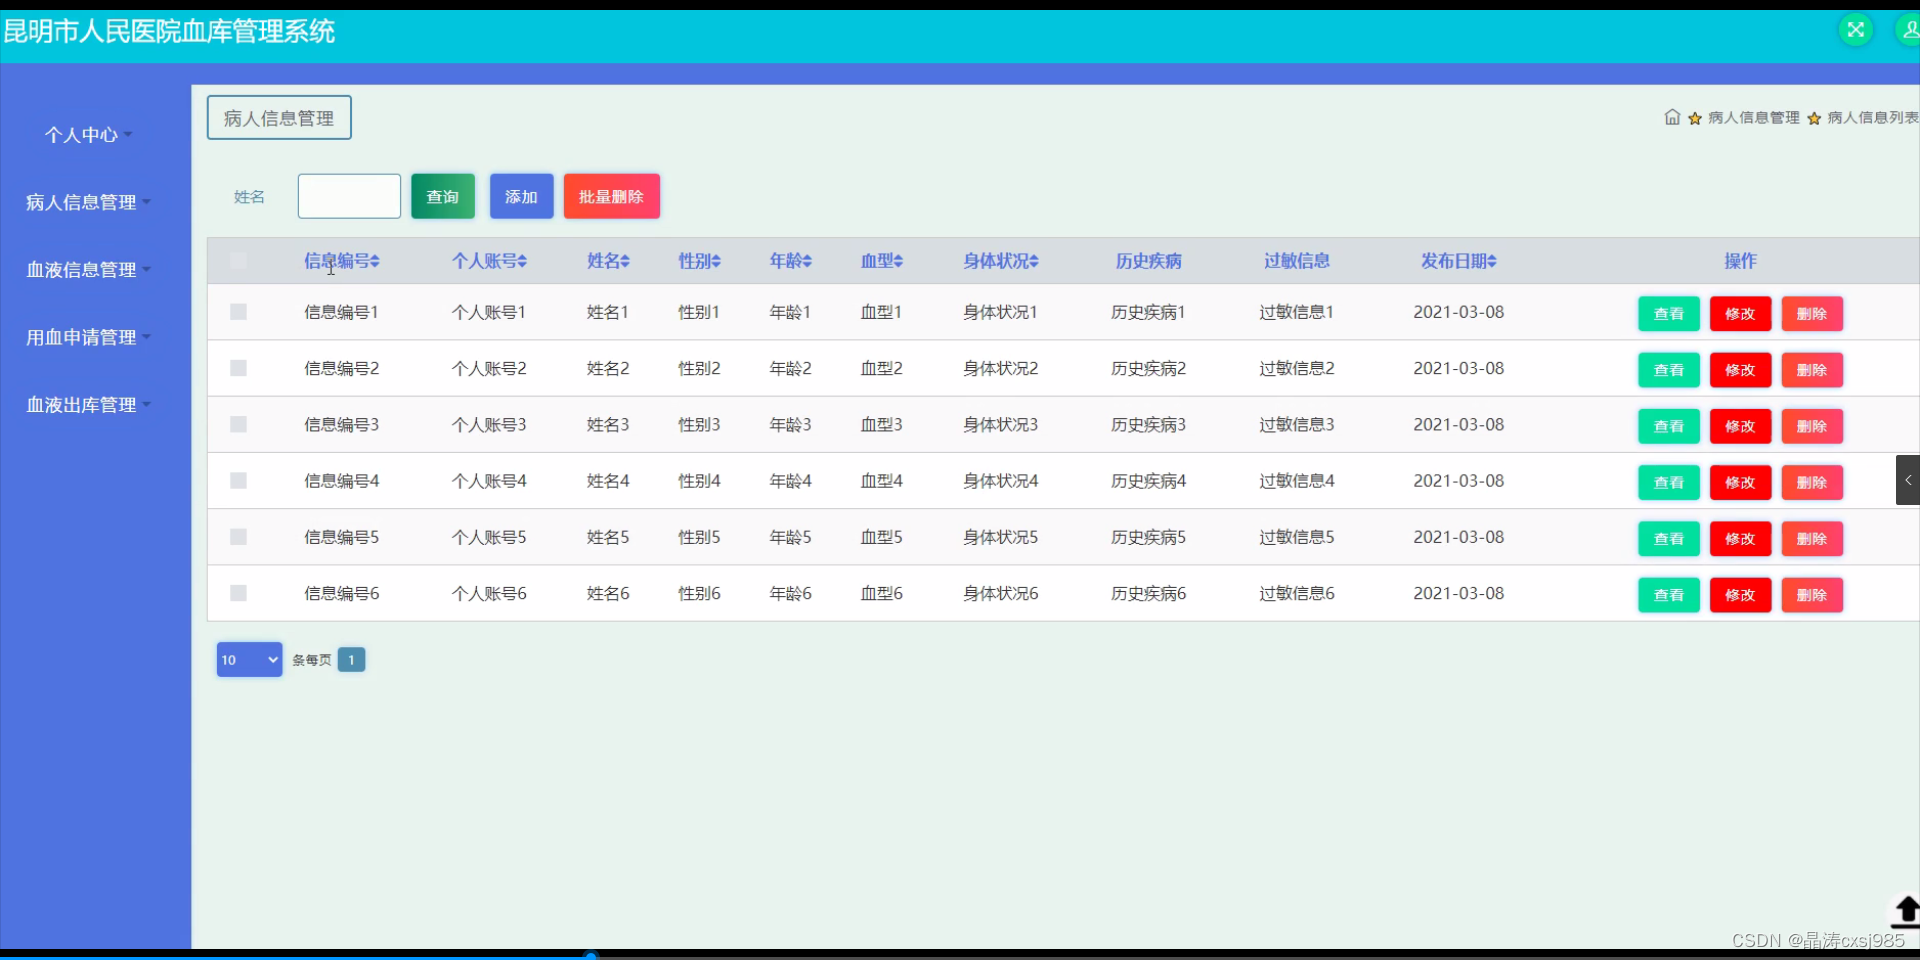The width and height of the screenshot is (1920, 960).
Task: Click the back-to-top arrow icon
Action: click(x=1906, y=911)
